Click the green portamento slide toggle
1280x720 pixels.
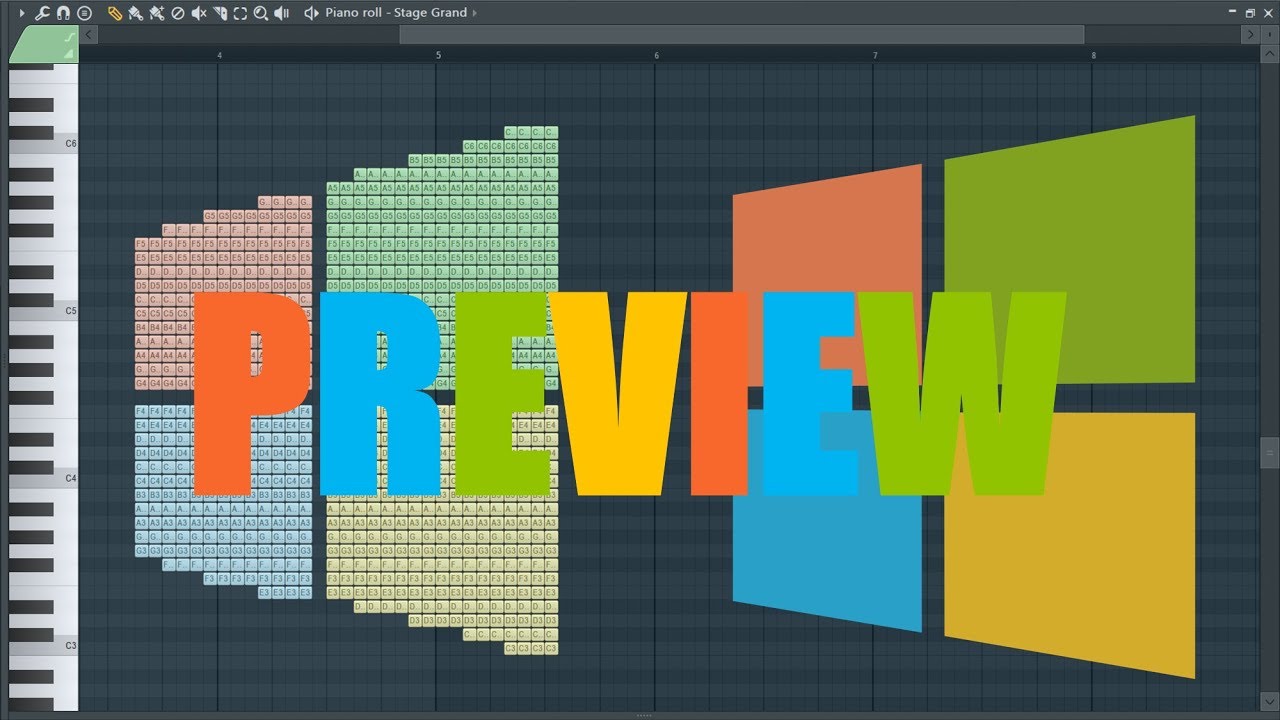[x=70, y=37]
